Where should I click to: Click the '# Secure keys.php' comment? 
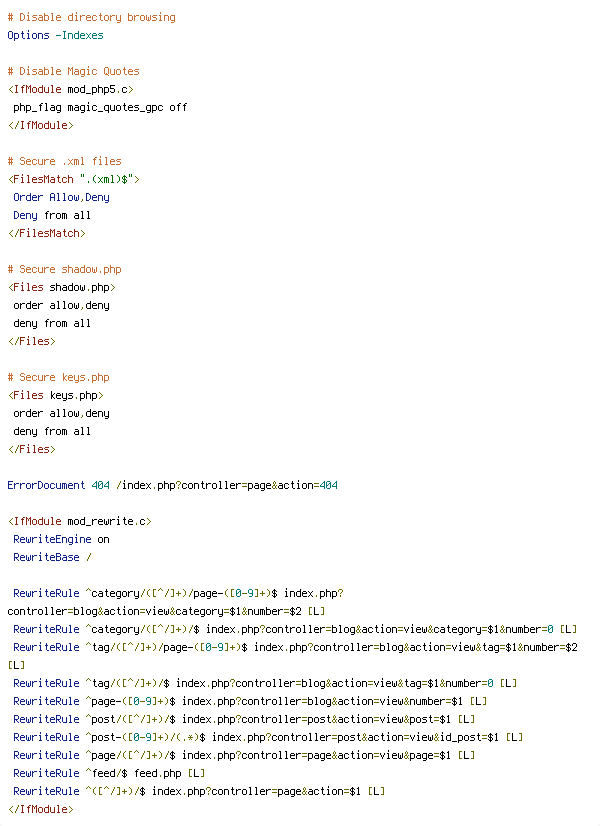[58, 377]
